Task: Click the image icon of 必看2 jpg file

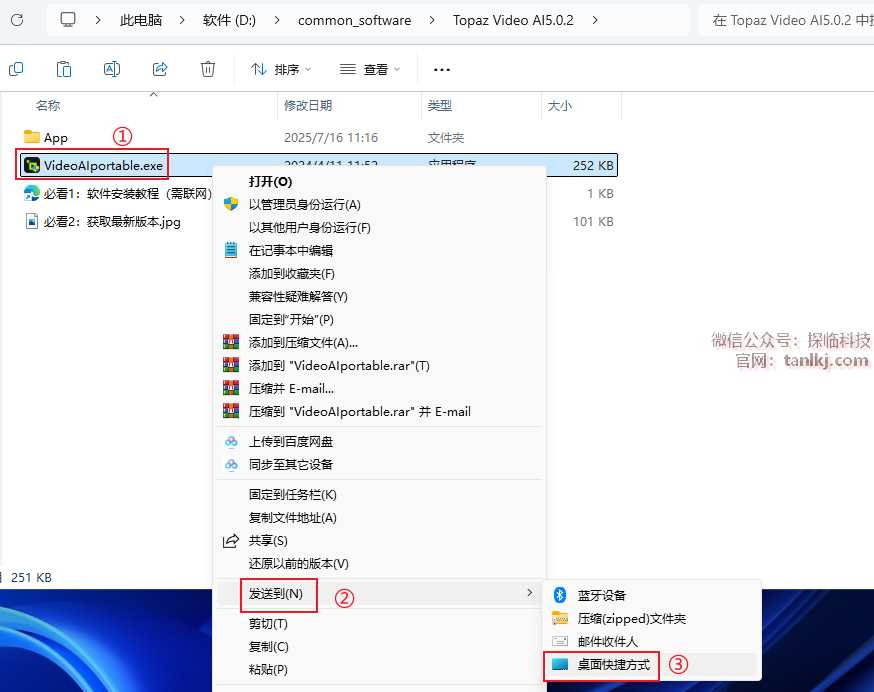Action: click(32, 221)
